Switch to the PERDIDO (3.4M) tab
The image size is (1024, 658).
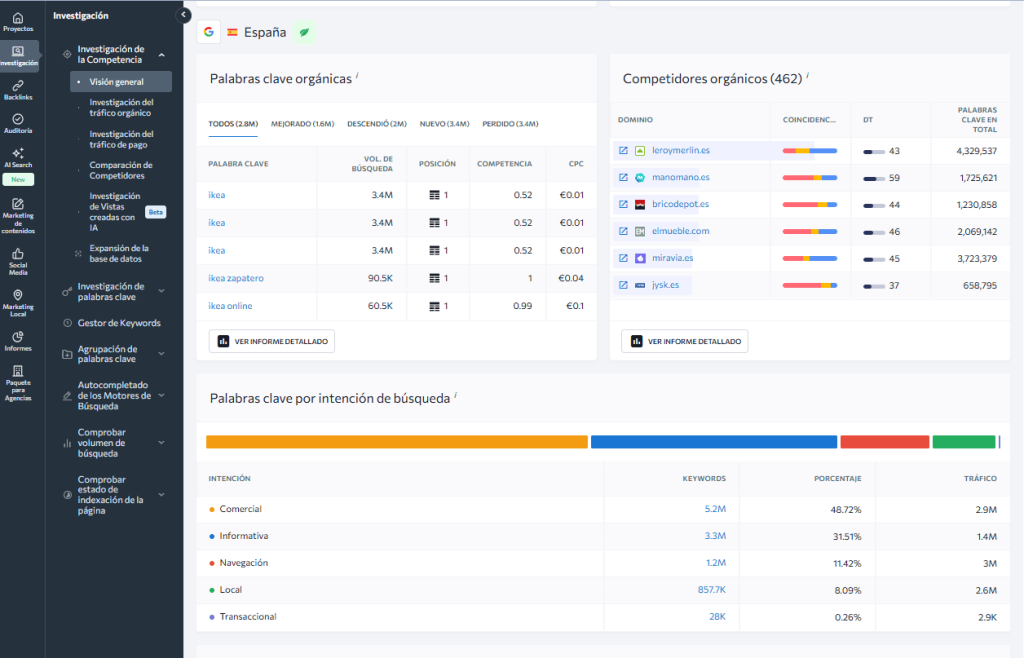click(510, 124)
